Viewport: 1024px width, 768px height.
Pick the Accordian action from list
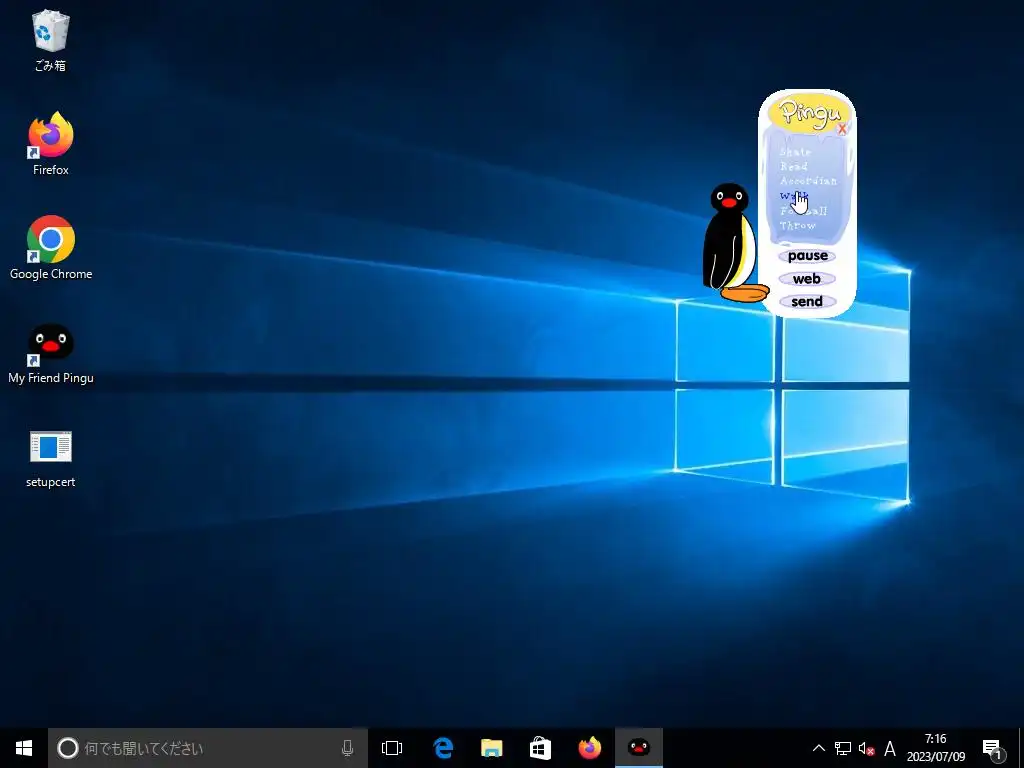808,181
